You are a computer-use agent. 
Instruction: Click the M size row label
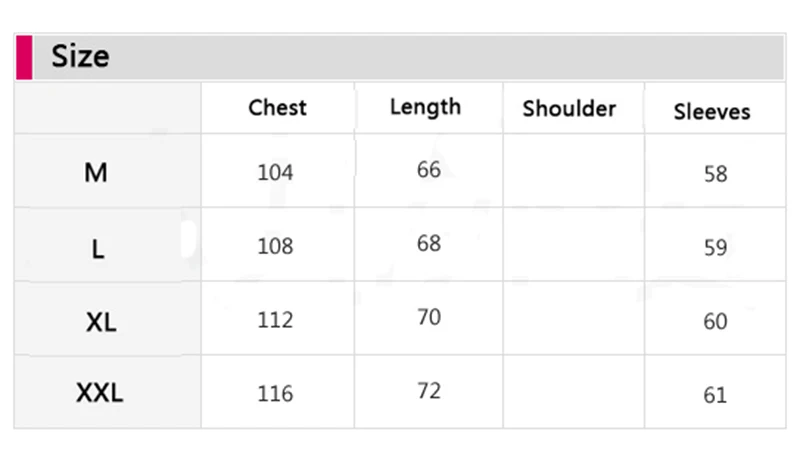pos(96,172)
